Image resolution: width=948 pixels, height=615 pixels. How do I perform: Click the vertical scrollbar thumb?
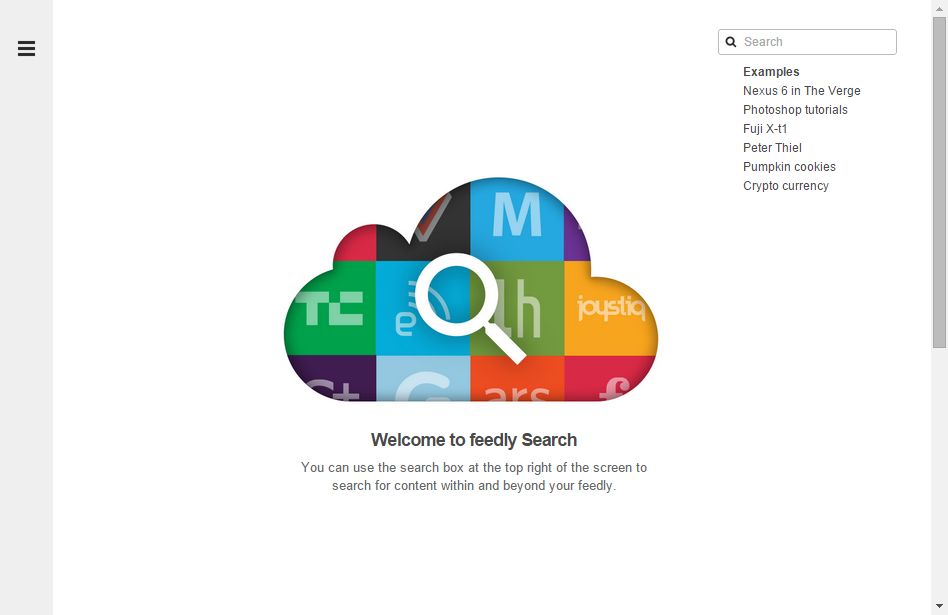[x=939, y=183]
